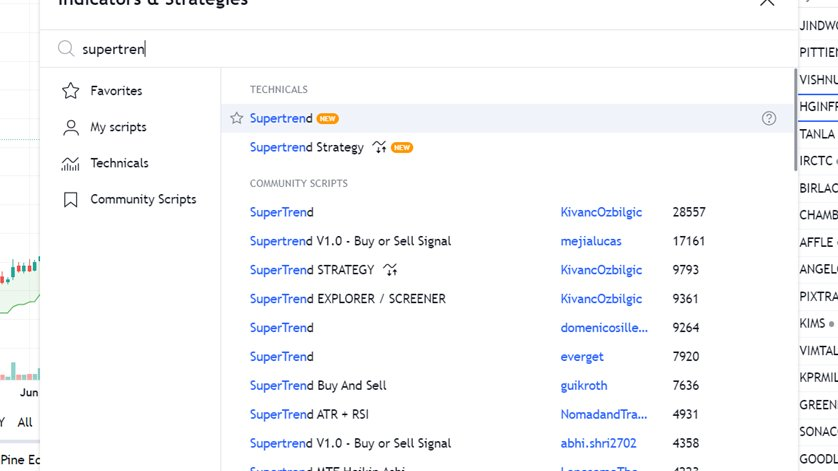
Task: Add SuperTrend STRATEGY community script
Action: click(312, 270)
